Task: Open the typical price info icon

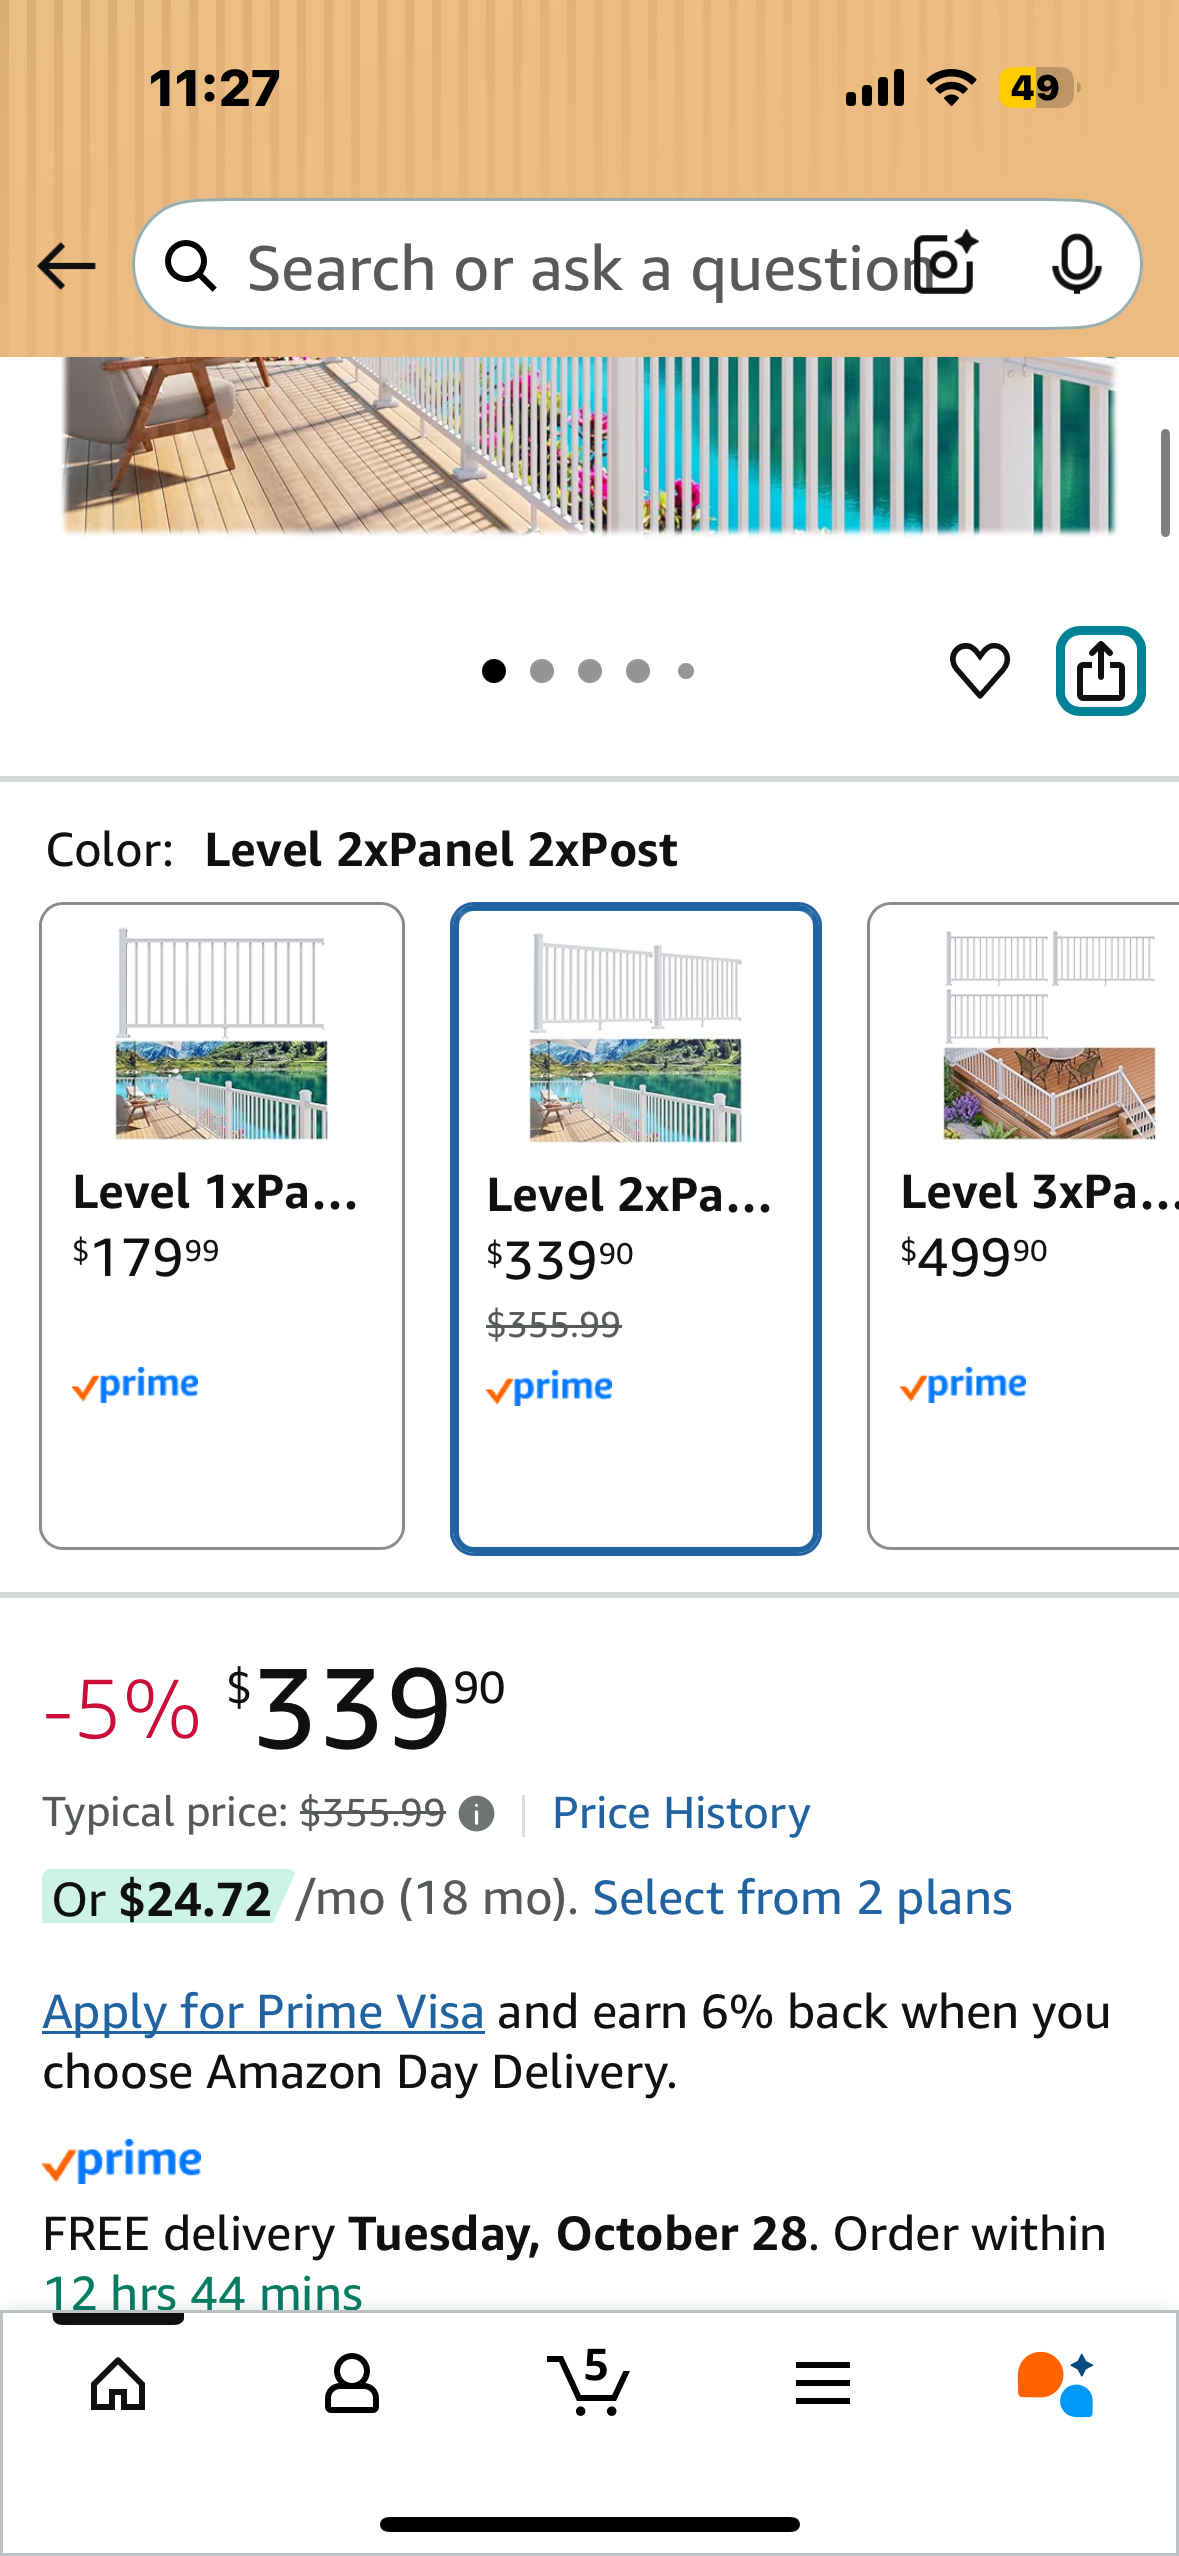Action: (476, 1814)
